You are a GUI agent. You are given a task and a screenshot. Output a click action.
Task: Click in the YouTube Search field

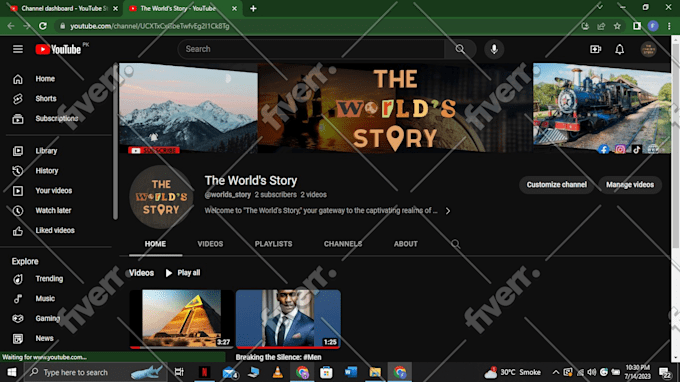click(x=311, y=49)
